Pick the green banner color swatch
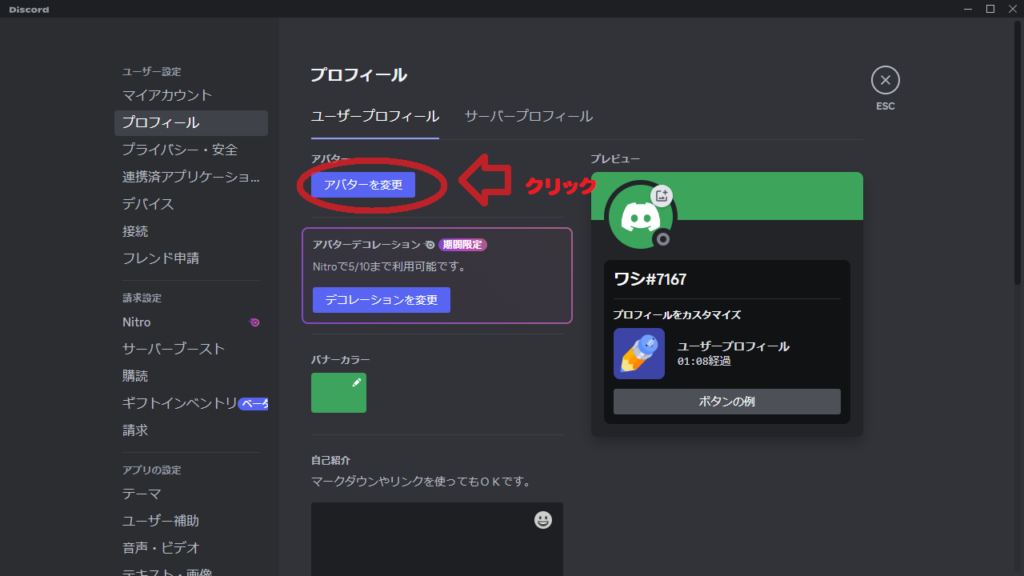The width and height of the screenshot is (1024, 576). click(338, 392)
